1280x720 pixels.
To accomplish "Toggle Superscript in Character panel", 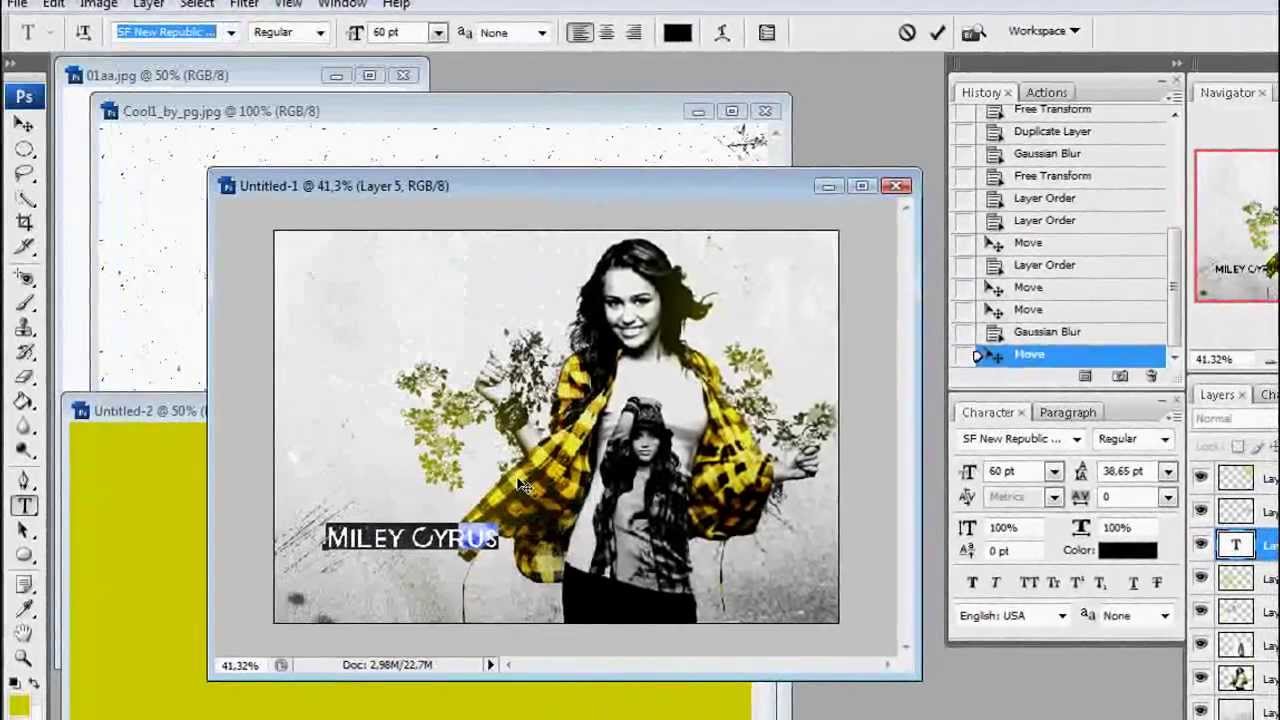I will pos(1078,582).
